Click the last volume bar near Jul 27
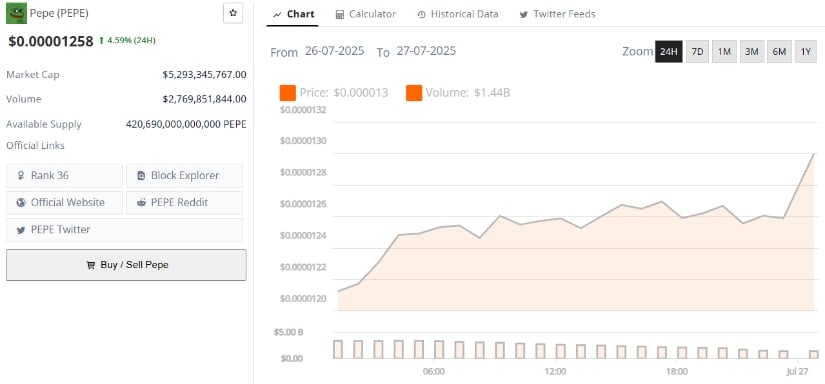The image size is (825, 384). point(814,355)
